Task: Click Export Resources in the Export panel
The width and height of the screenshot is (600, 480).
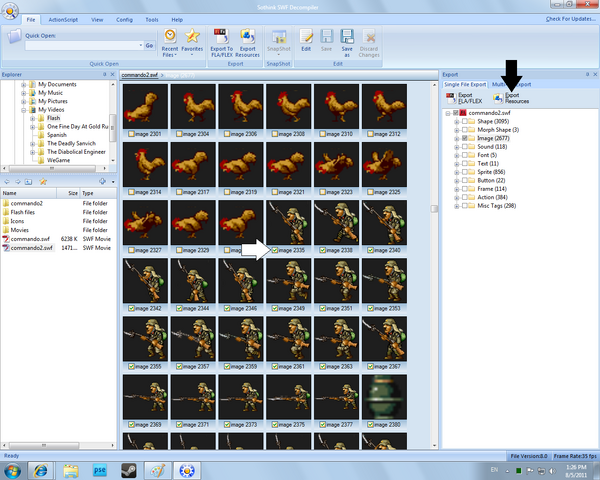Action: (x=511, y=98)
